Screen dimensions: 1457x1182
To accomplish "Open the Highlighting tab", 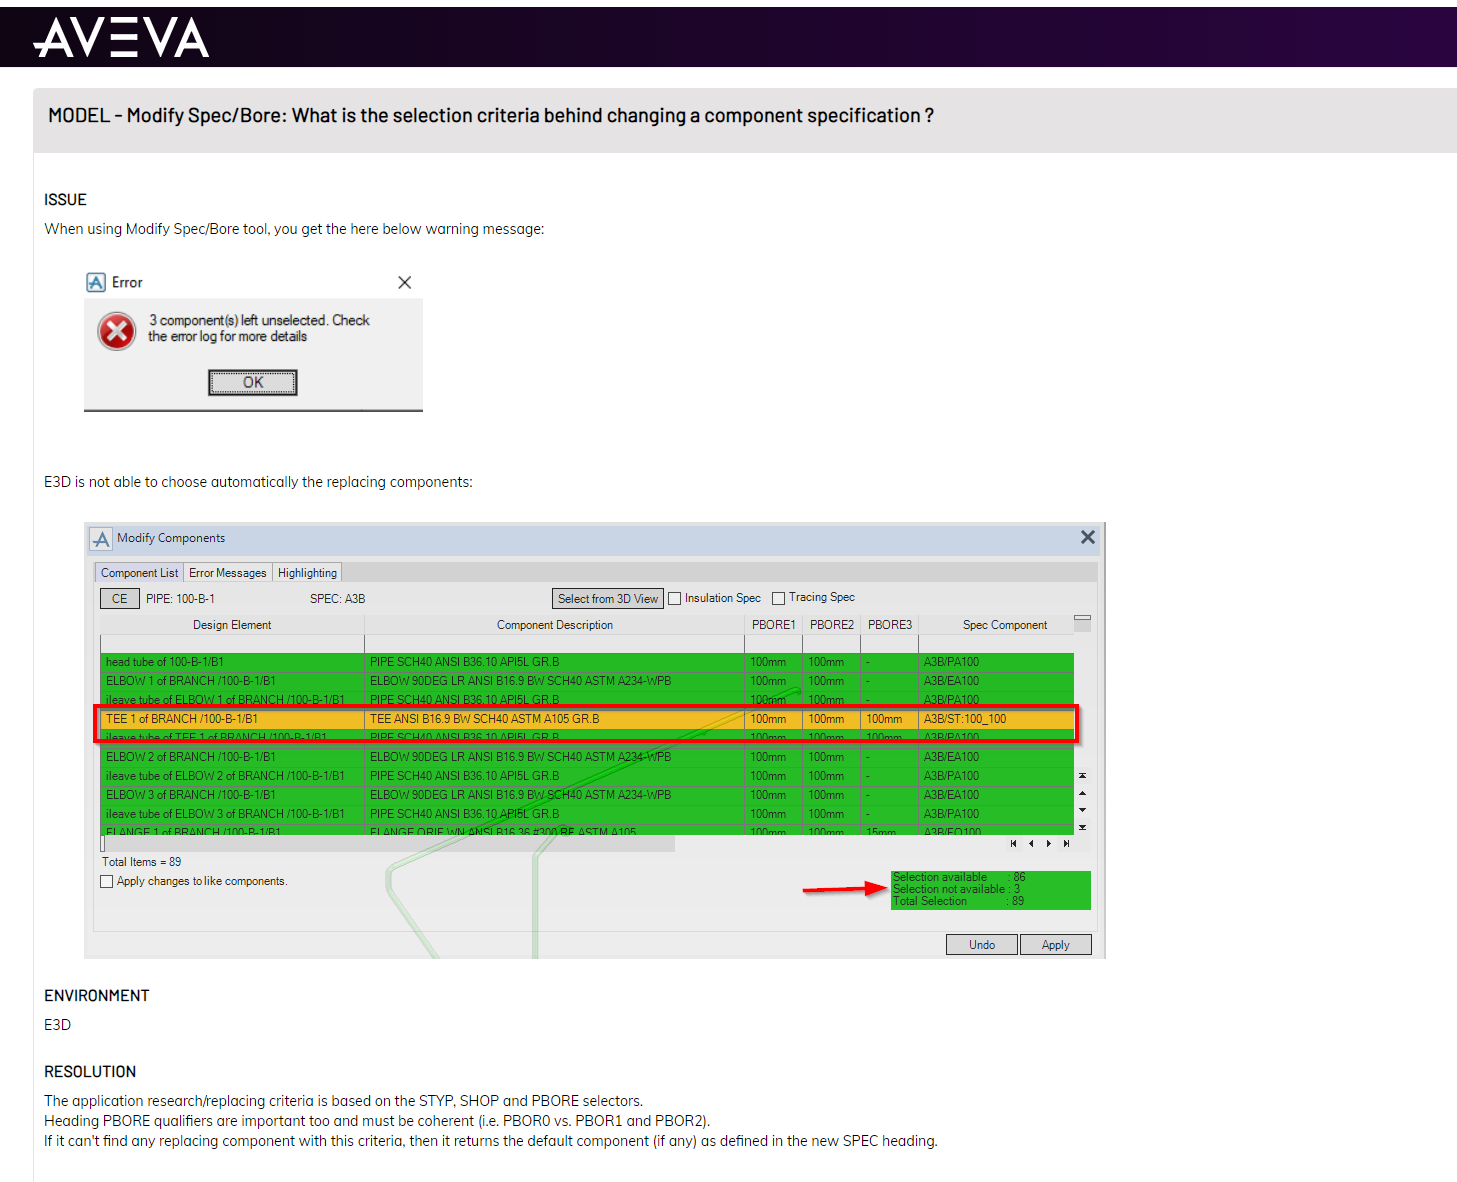I will click(307, 573).
